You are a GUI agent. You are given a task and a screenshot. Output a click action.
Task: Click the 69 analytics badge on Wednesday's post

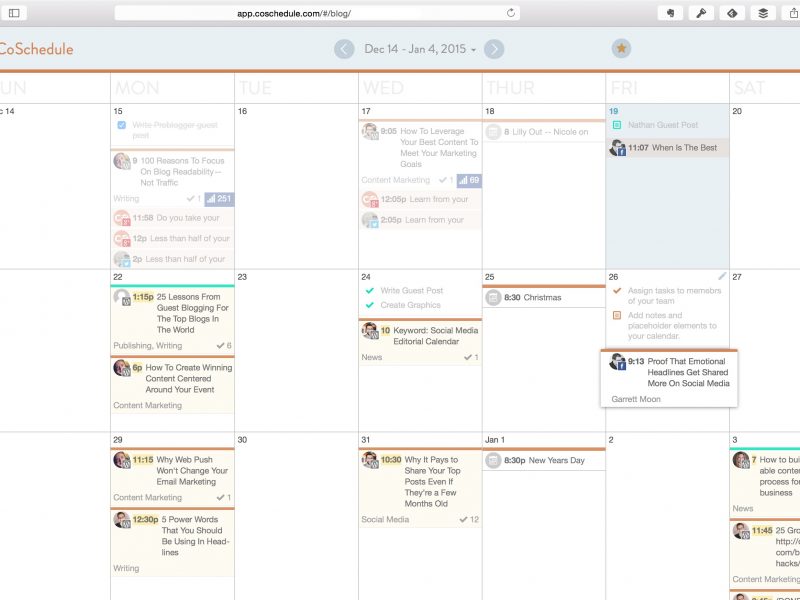point(468,180)
